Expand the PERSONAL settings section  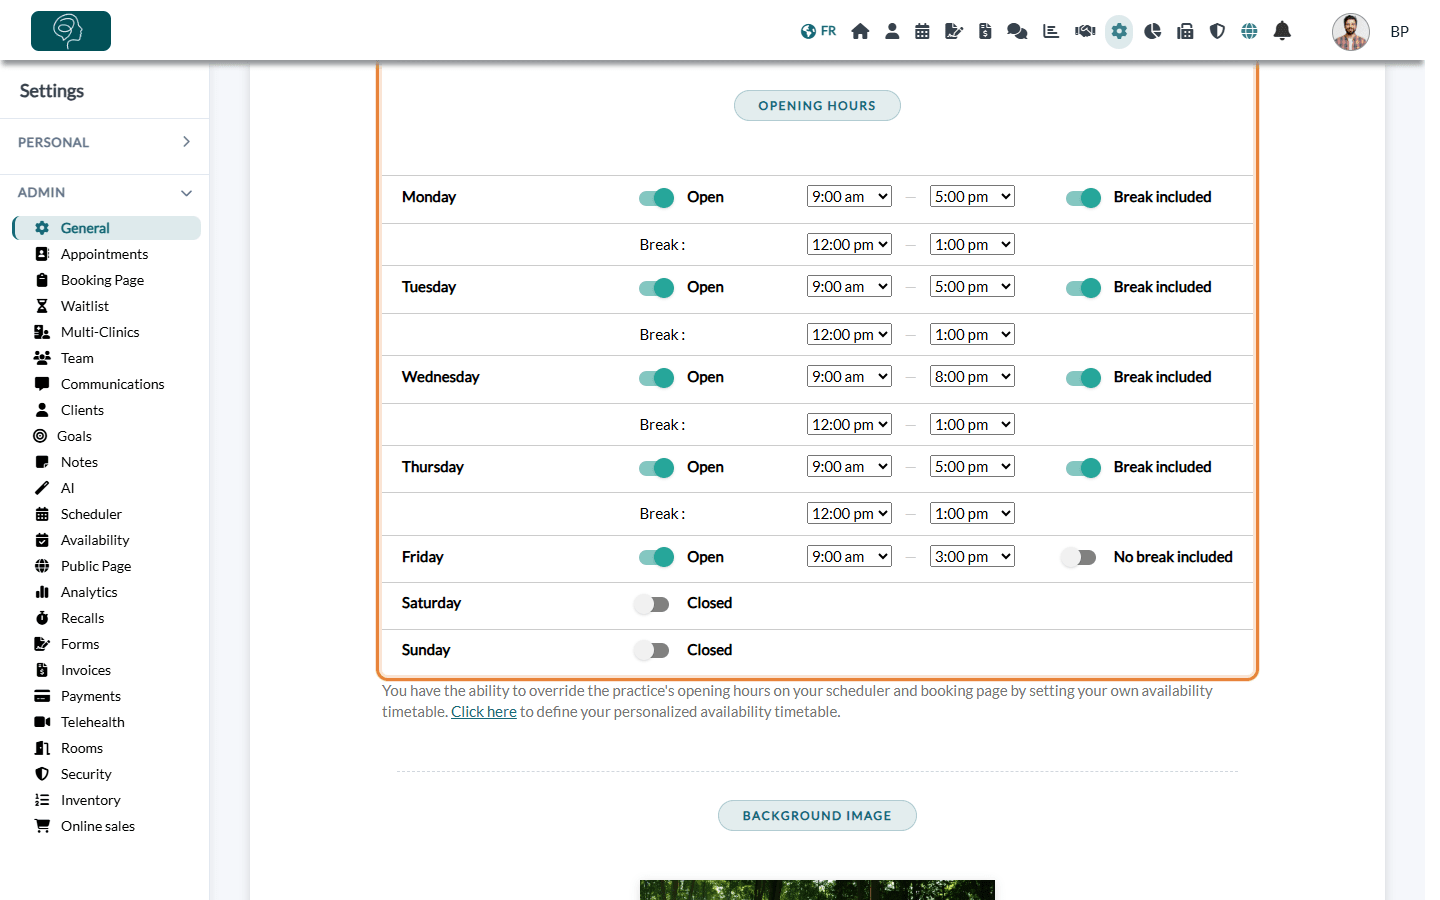[x=104, y=142]
